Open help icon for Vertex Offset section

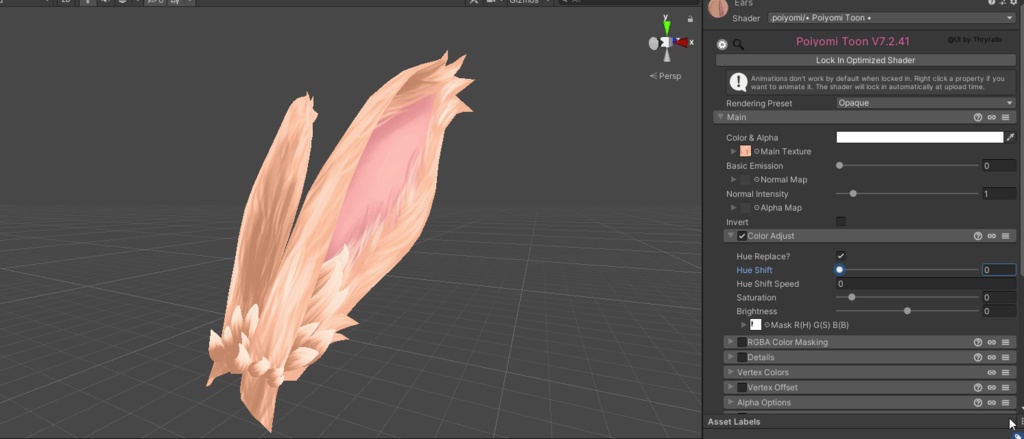tap(978, 387)
